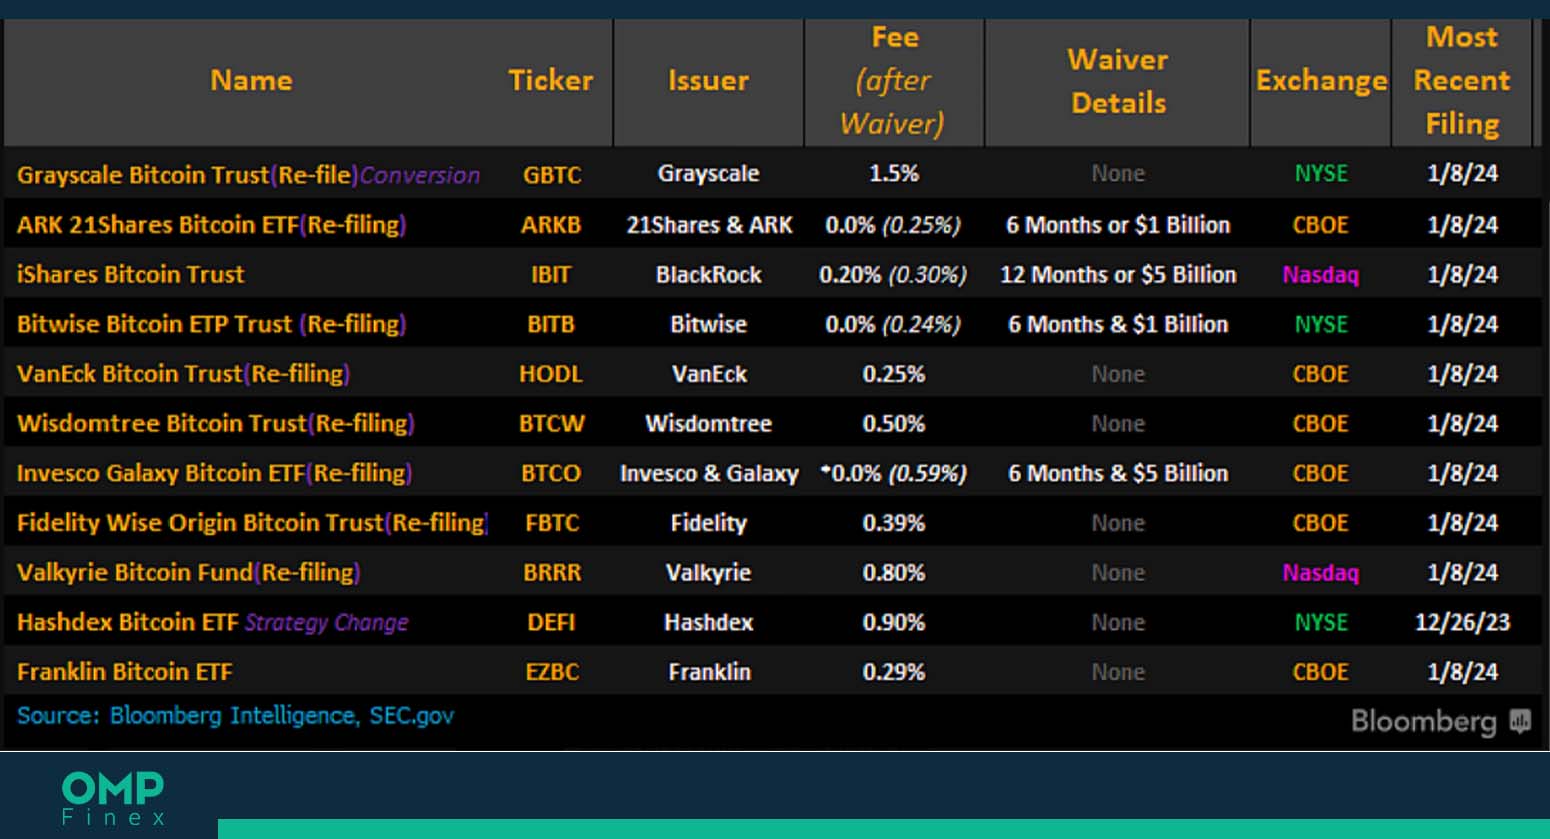Click Nasdaq exchange in Valkyrie row
This screenshot has height=839, width=1550.
1321,573
